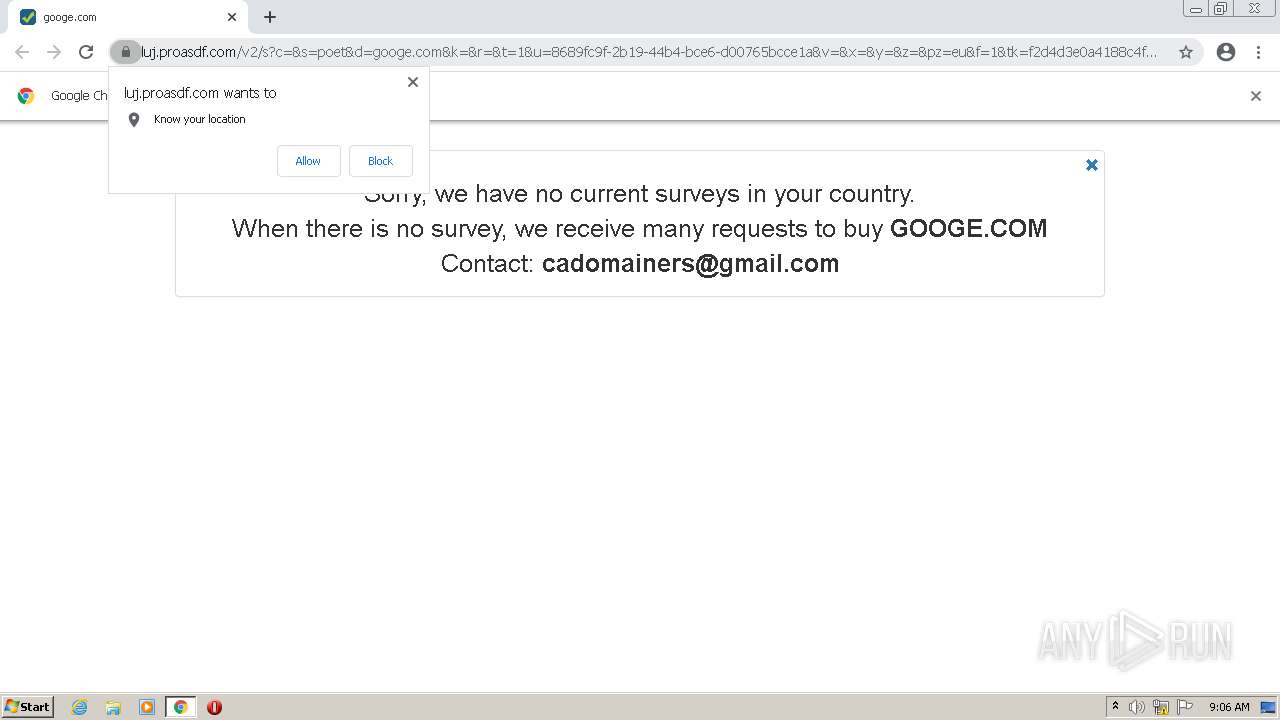Screen dimensions: 1280x720
Task: Open the Chrome profile avatar menu
Action: click(x=1226, y=52)
